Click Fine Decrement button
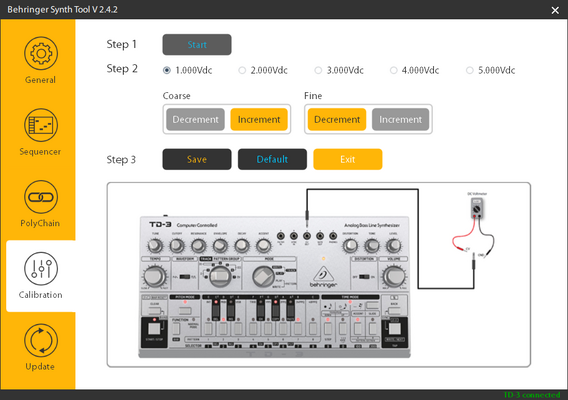This screenshot has height=400, width=568. point(337,119)
